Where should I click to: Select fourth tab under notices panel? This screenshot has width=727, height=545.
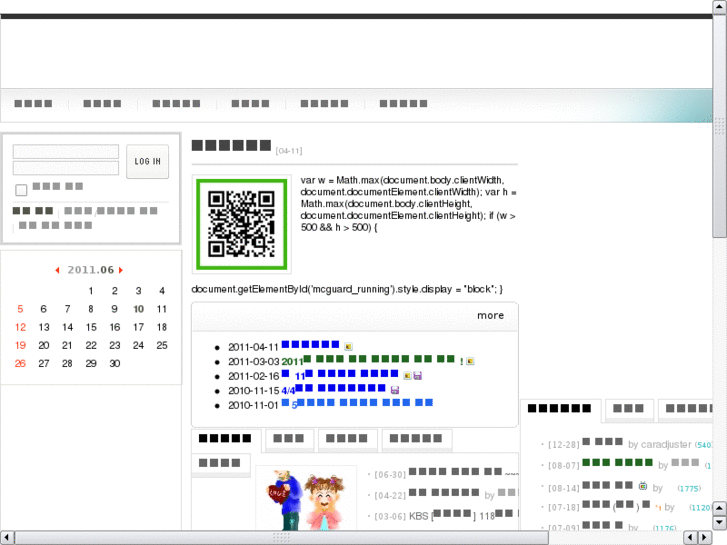point(416,439)
